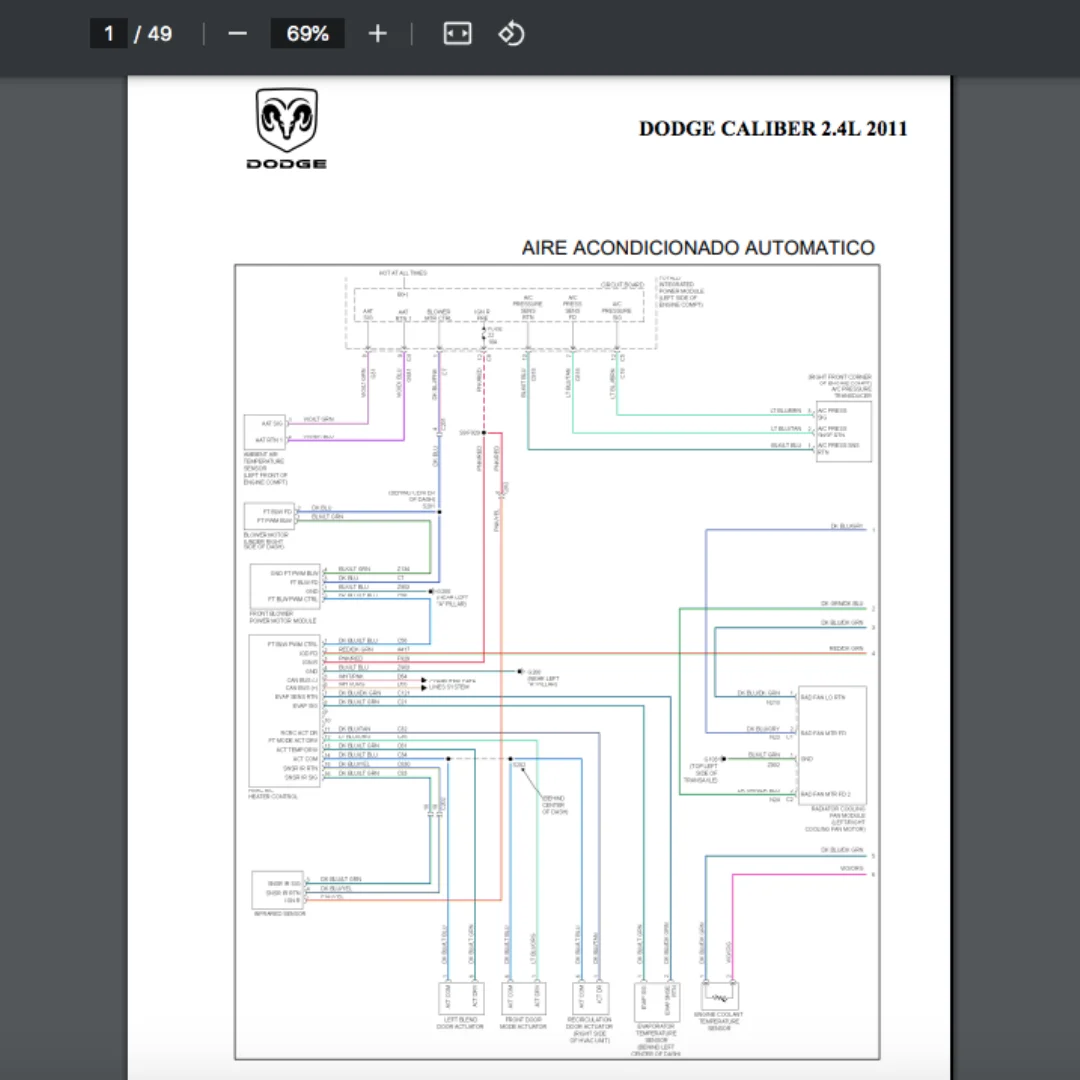This screenshot has width=1080, height=1080.
Task: Rotate the document counterclockwise
Action: click(511, 33)
